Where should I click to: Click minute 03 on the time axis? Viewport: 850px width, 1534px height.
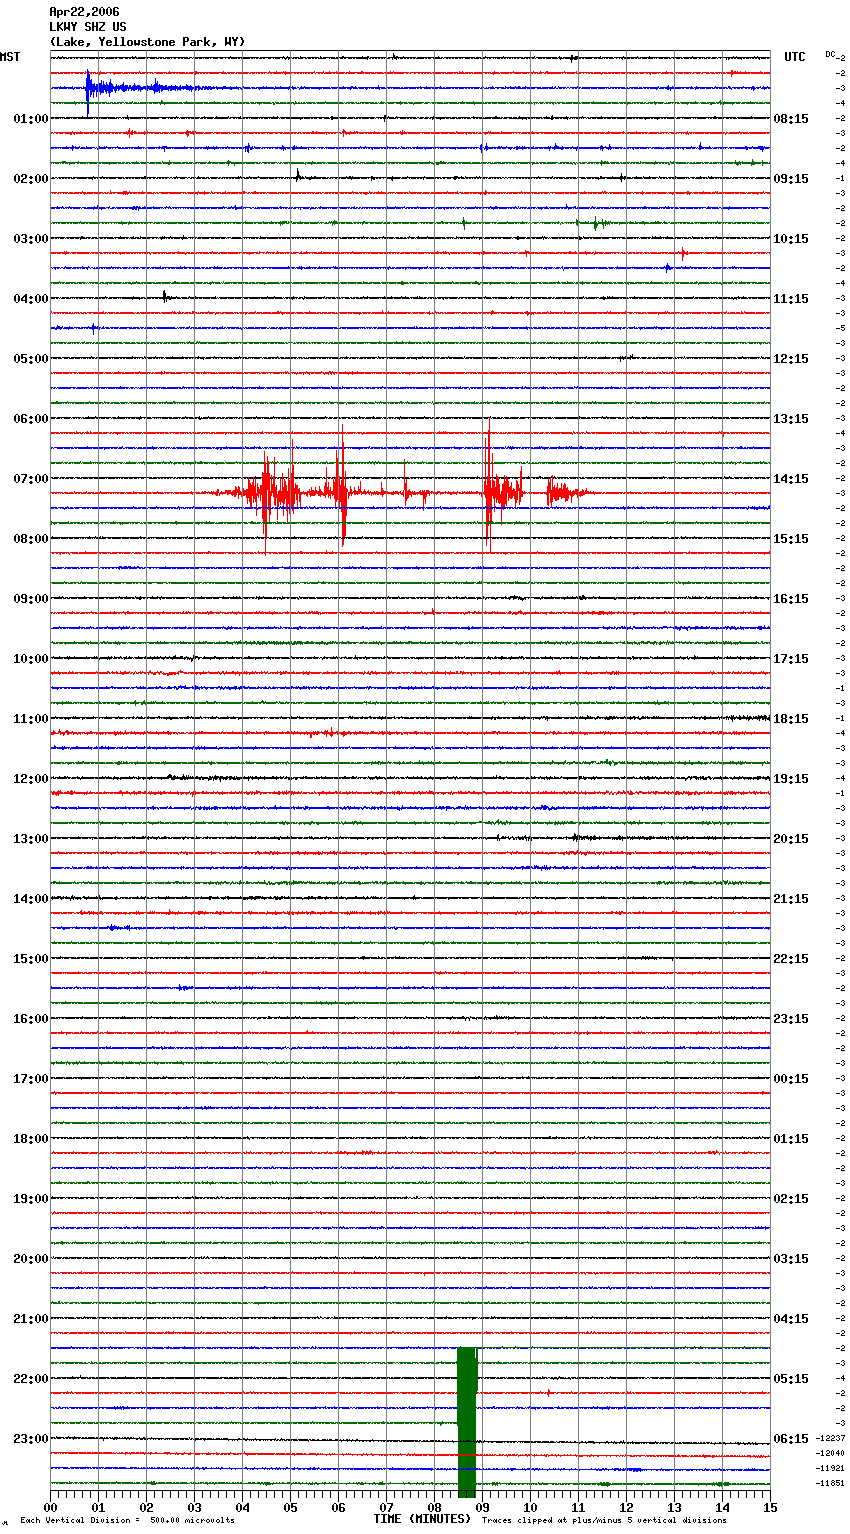coord(194,1506)
